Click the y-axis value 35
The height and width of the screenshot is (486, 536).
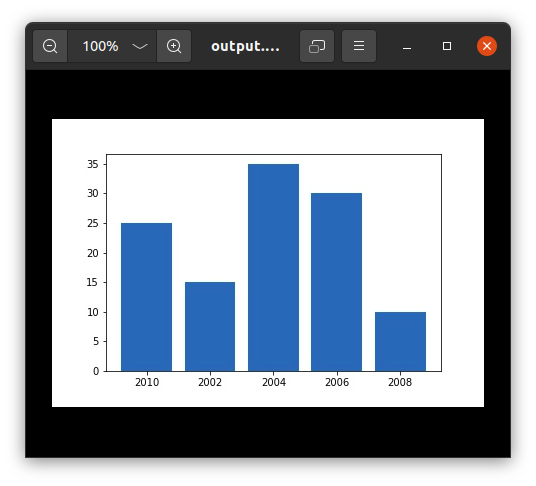[x=93, y=164]
